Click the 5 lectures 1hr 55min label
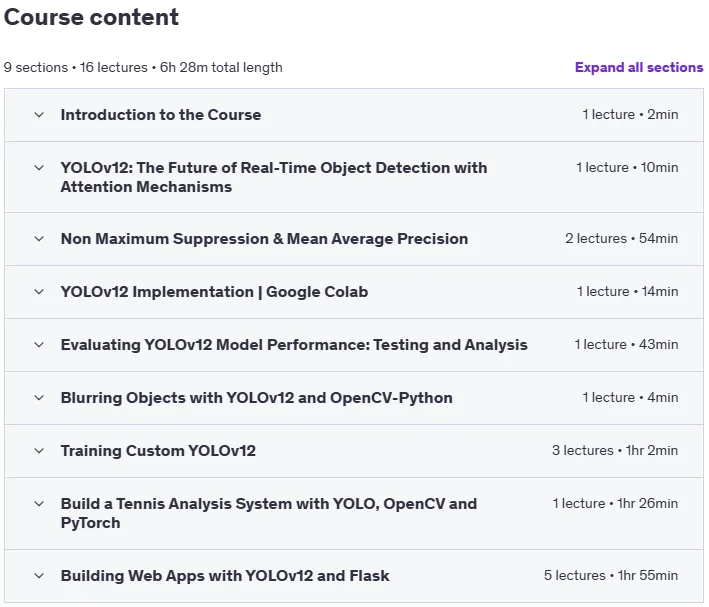Image resolution: width=709 pixels, height=607 pixels. [x=611, y=575]
